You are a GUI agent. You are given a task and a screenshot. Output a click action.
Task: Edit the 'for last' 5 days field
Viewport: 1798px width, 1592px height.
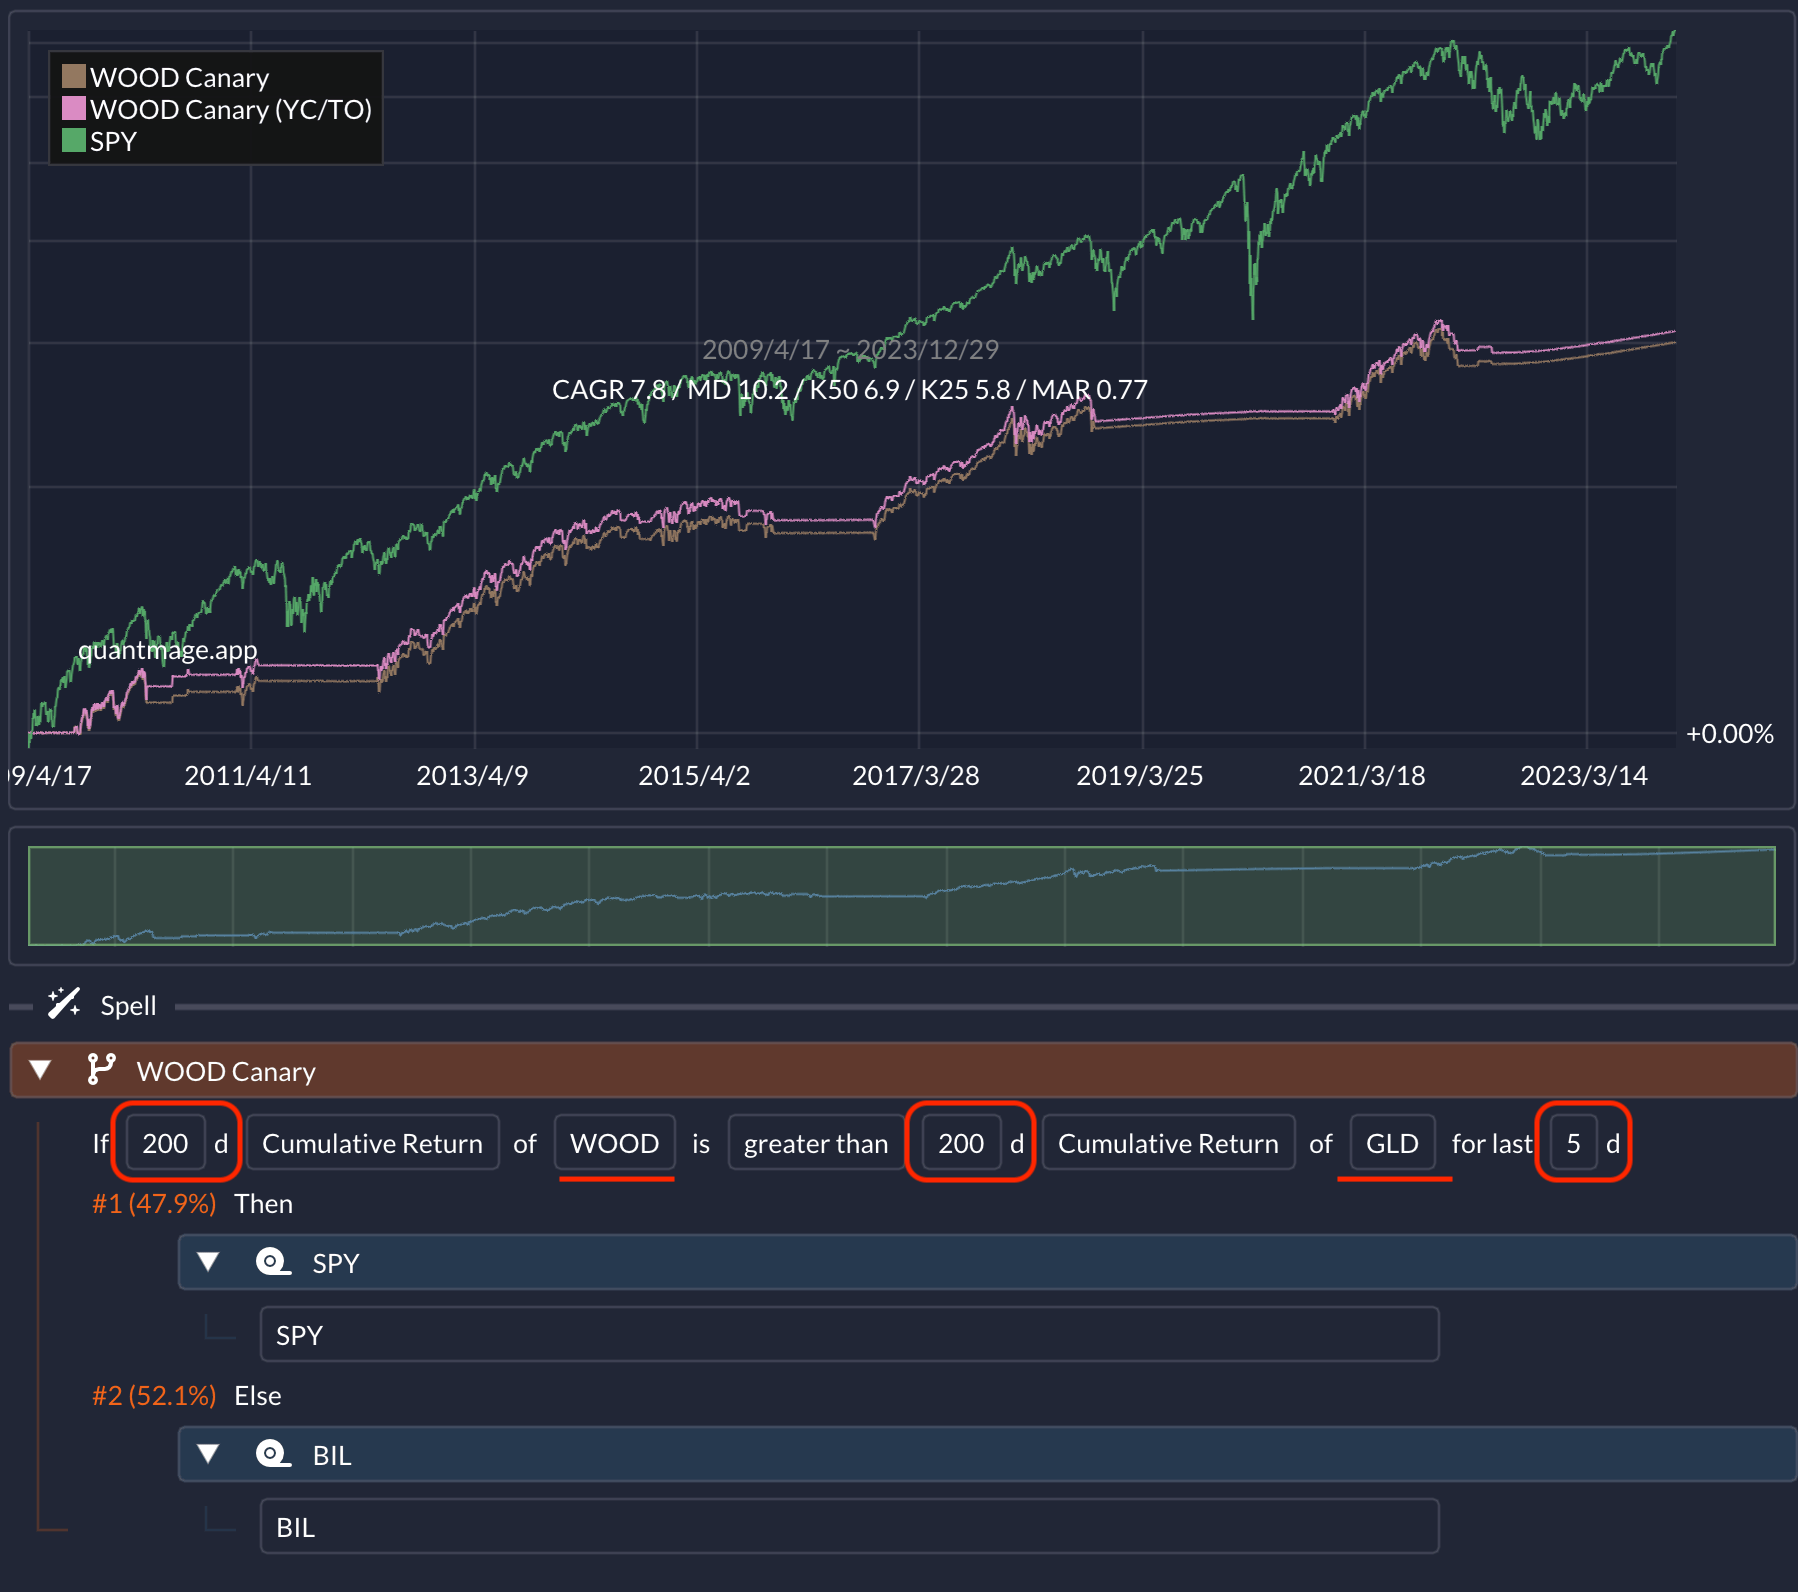[1573, 1142]
